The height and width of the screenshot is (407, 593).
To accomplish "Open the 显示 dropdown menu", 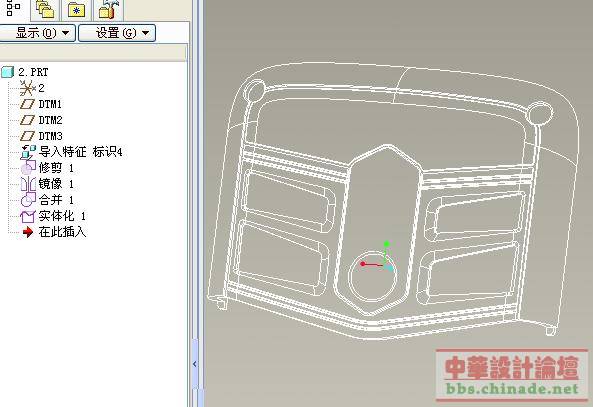I will click(x=37, y=33).
